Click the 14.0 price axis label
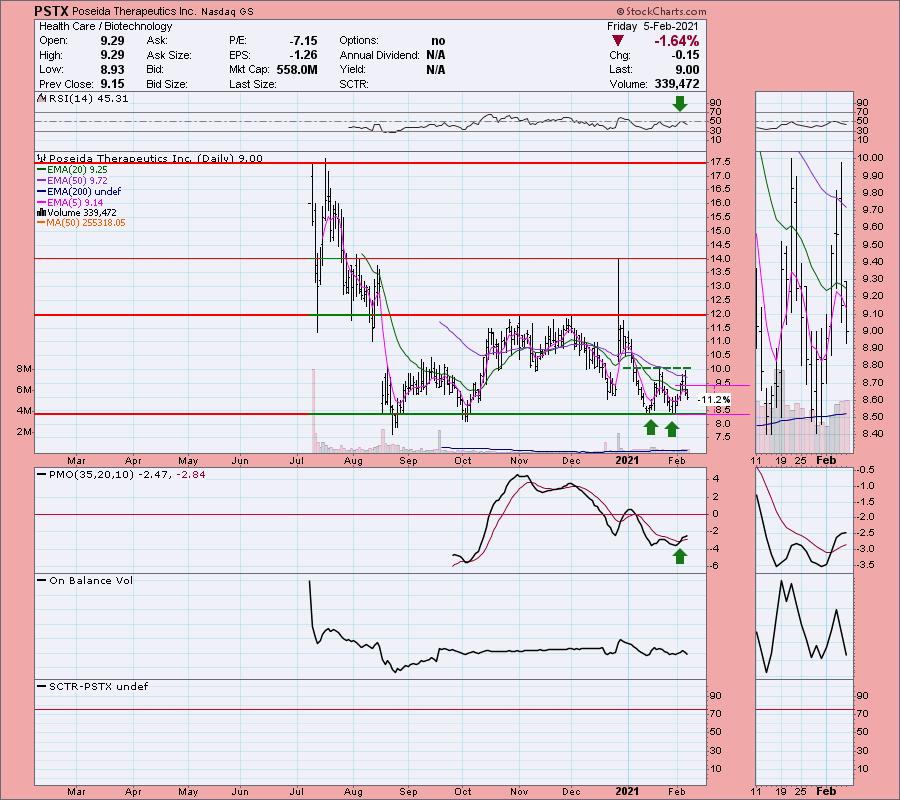The image size is (900, 800). (720, 258)
